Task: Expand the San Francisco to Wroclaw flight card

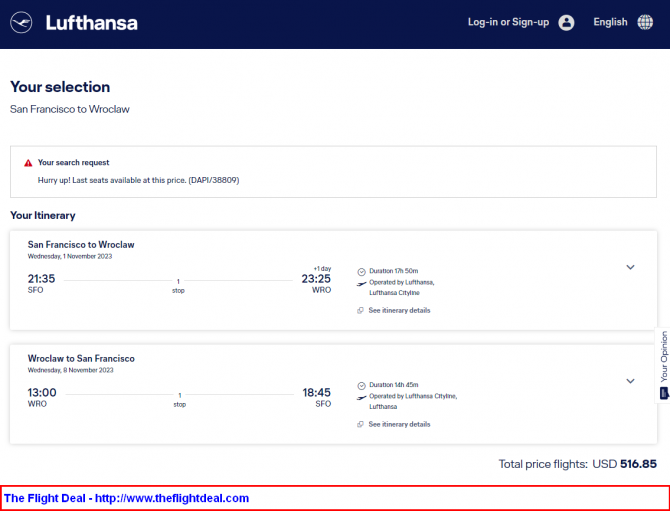Action: click(630, 267)
